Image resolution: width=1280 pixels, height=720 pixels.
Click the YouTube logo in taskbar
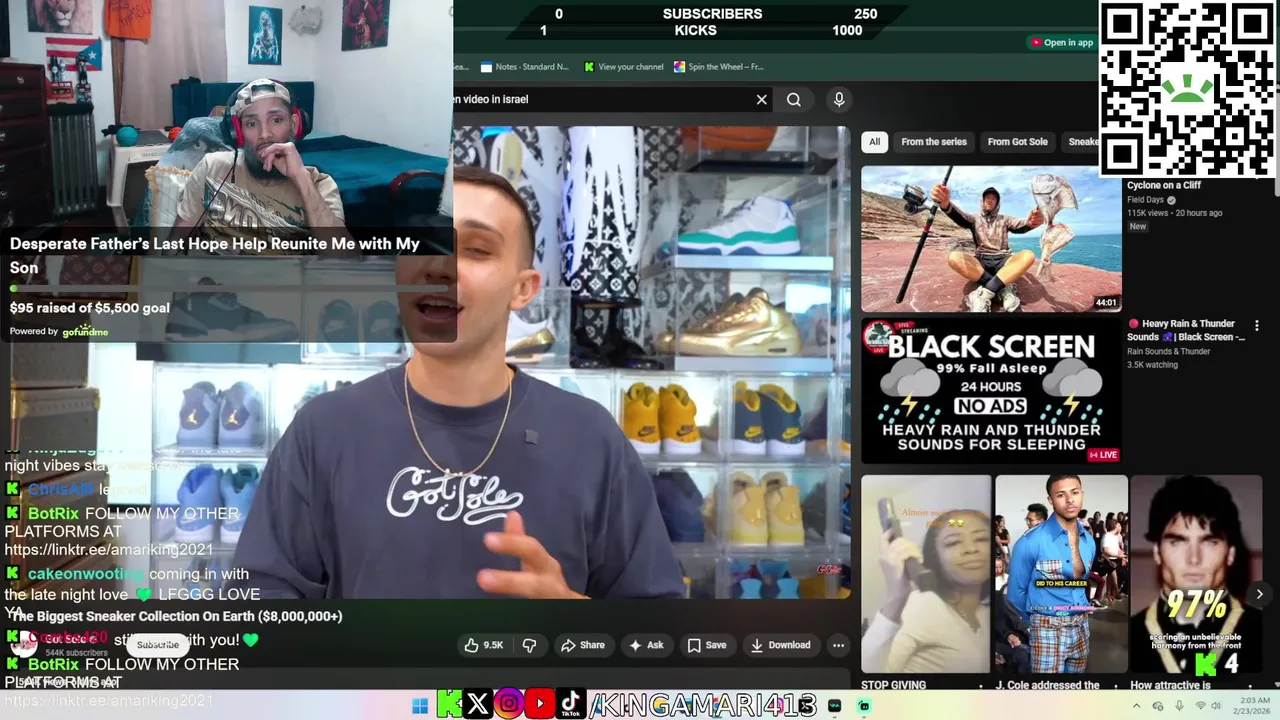click(x=540, y=705)
